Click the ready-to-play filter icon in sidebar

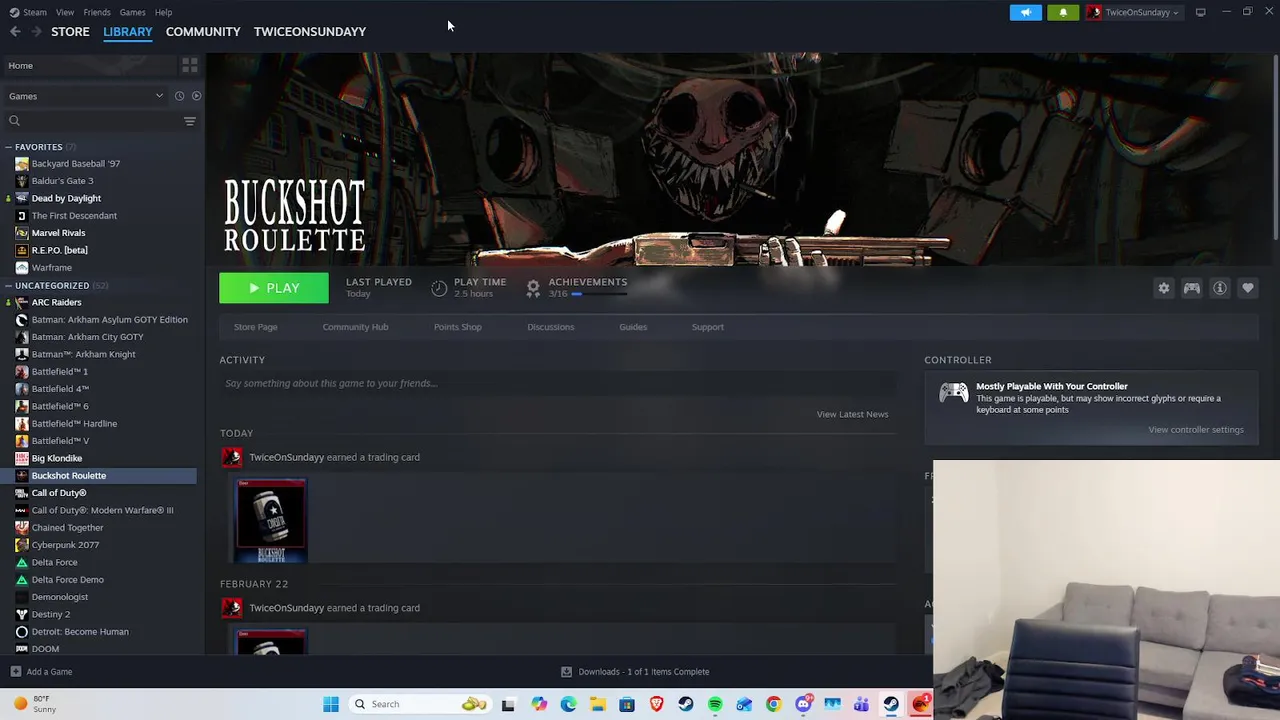[x=196, y=96]
